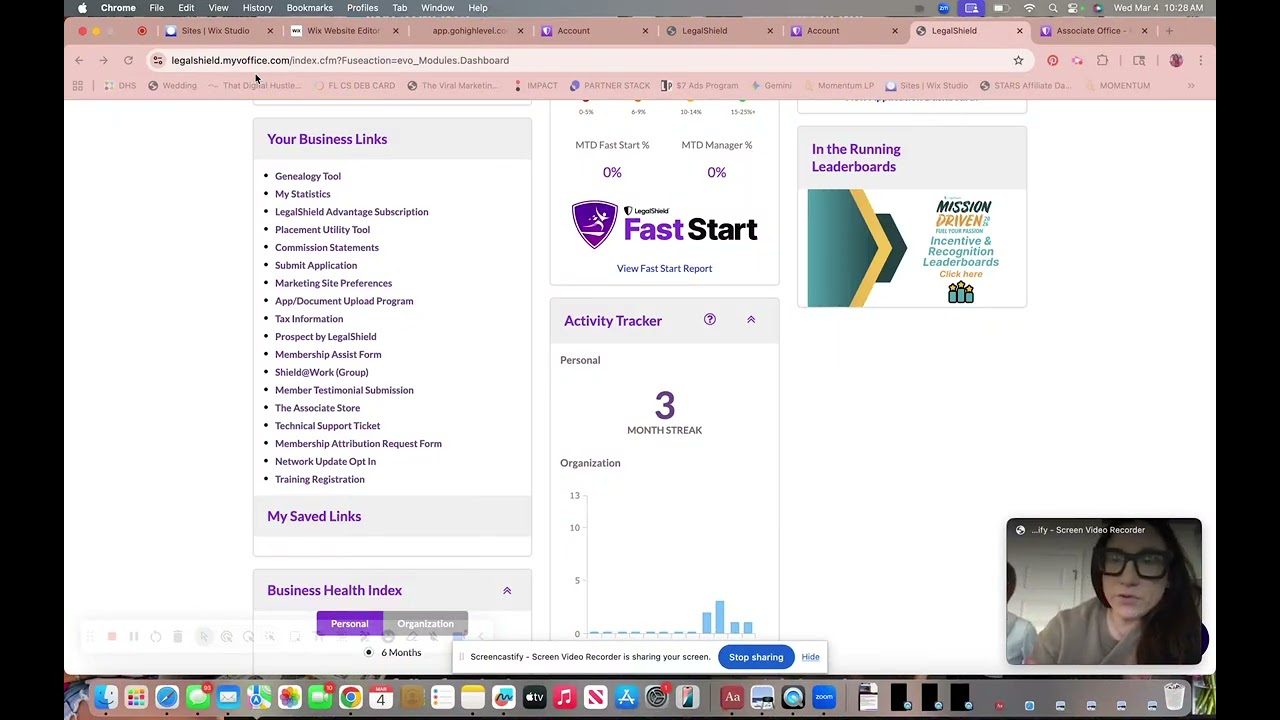Click the Spotlight search icon in the menu bar
Image resolution: width=1280 pixels, height=720 pixels.
click(1052, 8)
